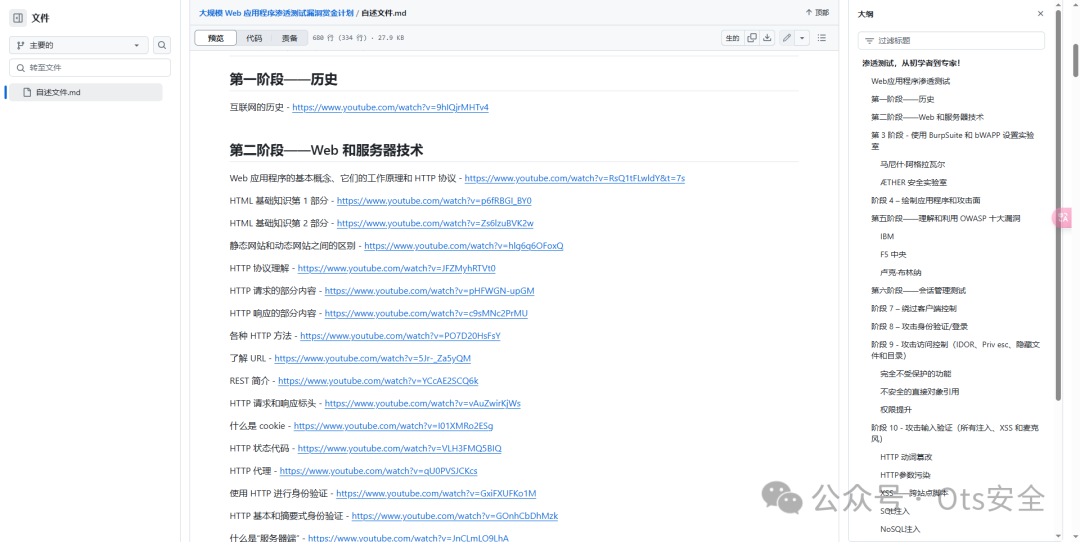Open the repository breadcrumb link 大规模 Web 应用程序渗透测试漏洞赏金计划
The image size is (1080, 542).
[x=276, y=12]
